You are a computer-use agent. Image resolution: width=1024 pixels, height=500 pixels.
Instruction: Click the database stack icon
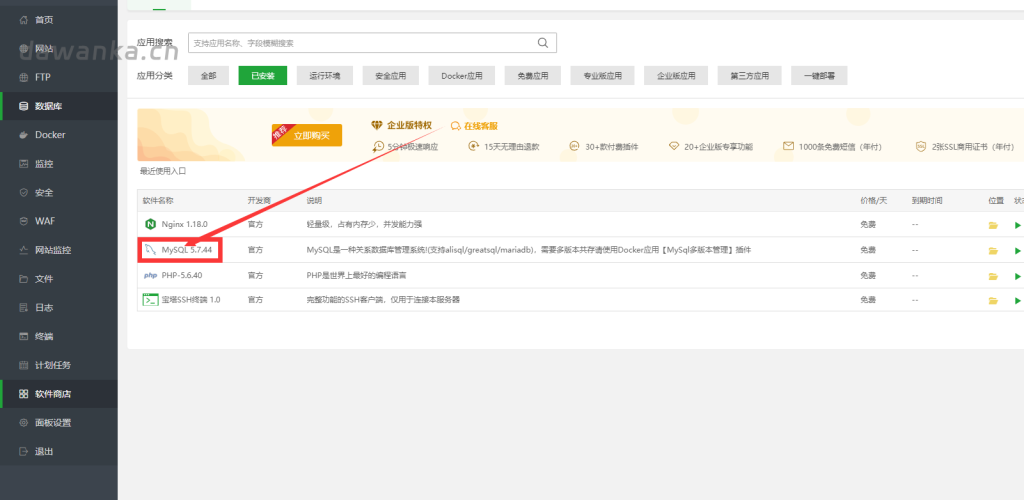pos(24,106)
